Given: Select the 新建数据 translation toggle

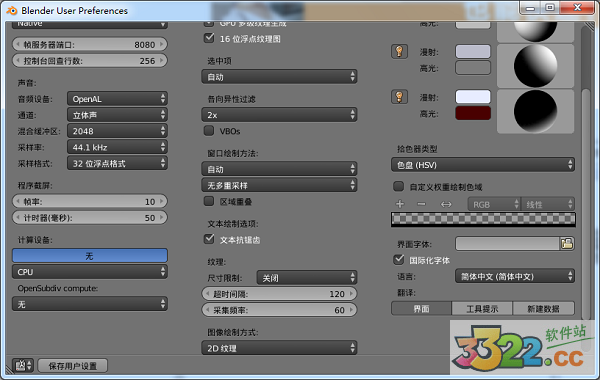Looking at the screenshot, I should (543, 308).
